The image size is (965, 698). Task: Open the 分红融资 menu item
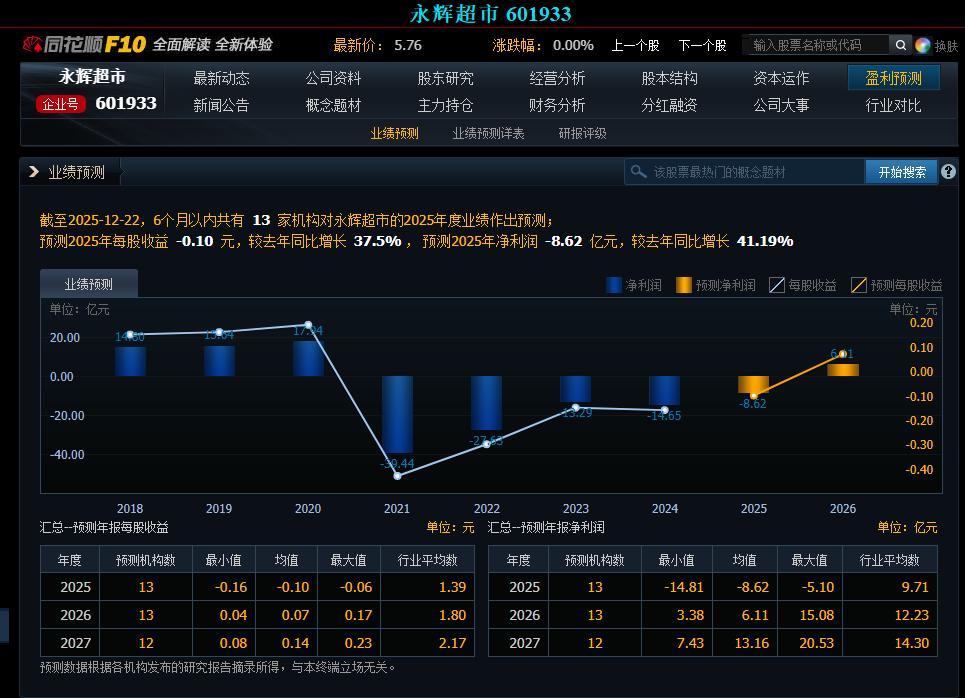click(x=669, y=105)
